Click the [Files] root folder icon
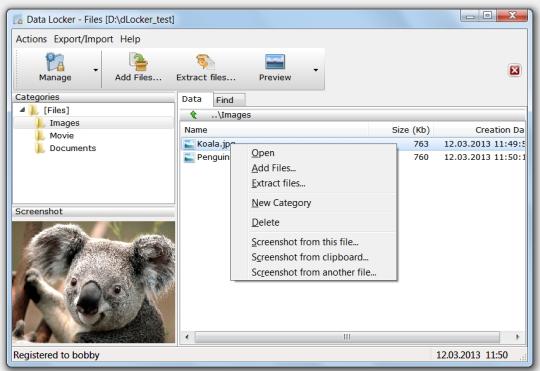This screenshot has height=371, width=540. pyautogui.click(x=34, y=111)
